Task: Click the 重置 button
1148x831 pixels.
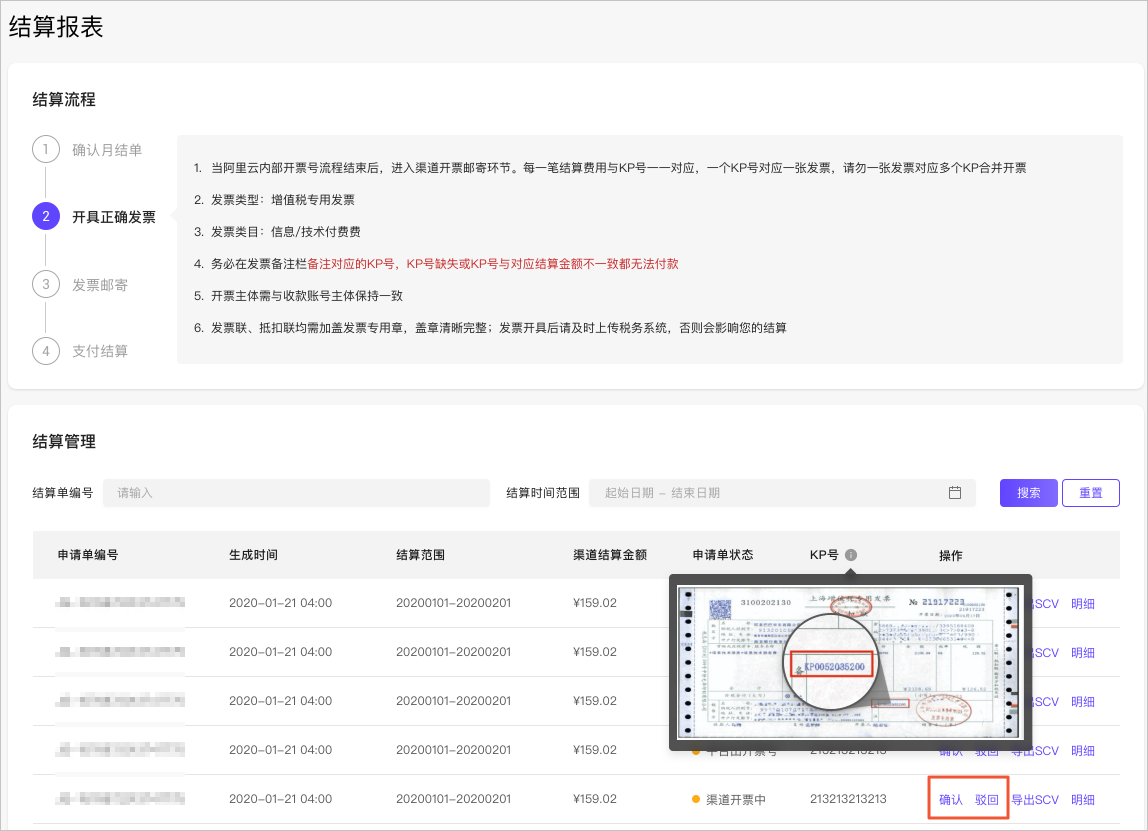Action: pos(1090,493)
